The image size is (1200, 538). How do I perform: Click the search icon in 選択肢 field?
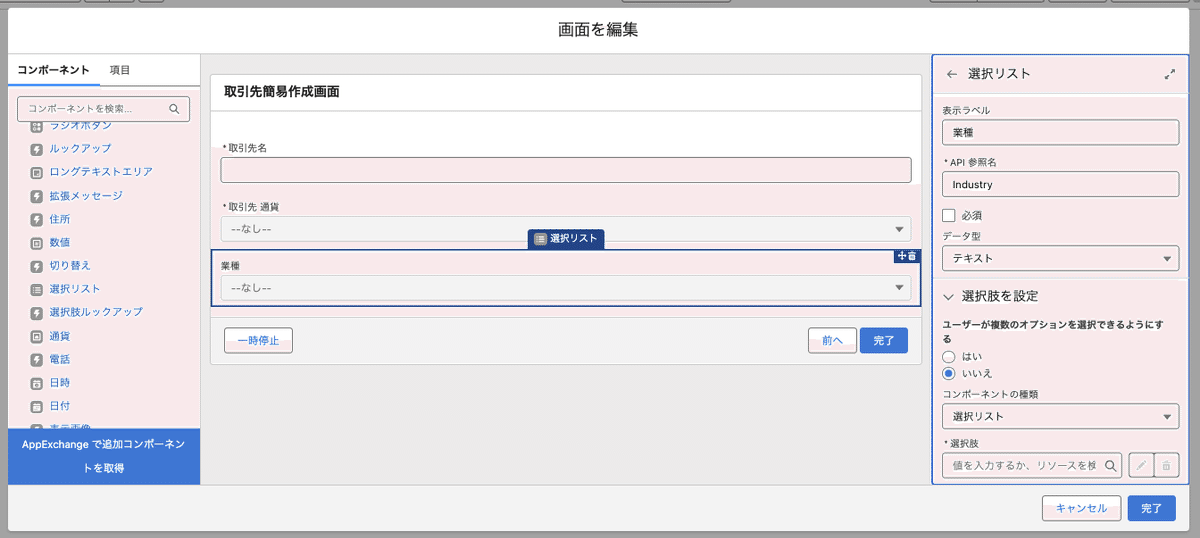1110,465
